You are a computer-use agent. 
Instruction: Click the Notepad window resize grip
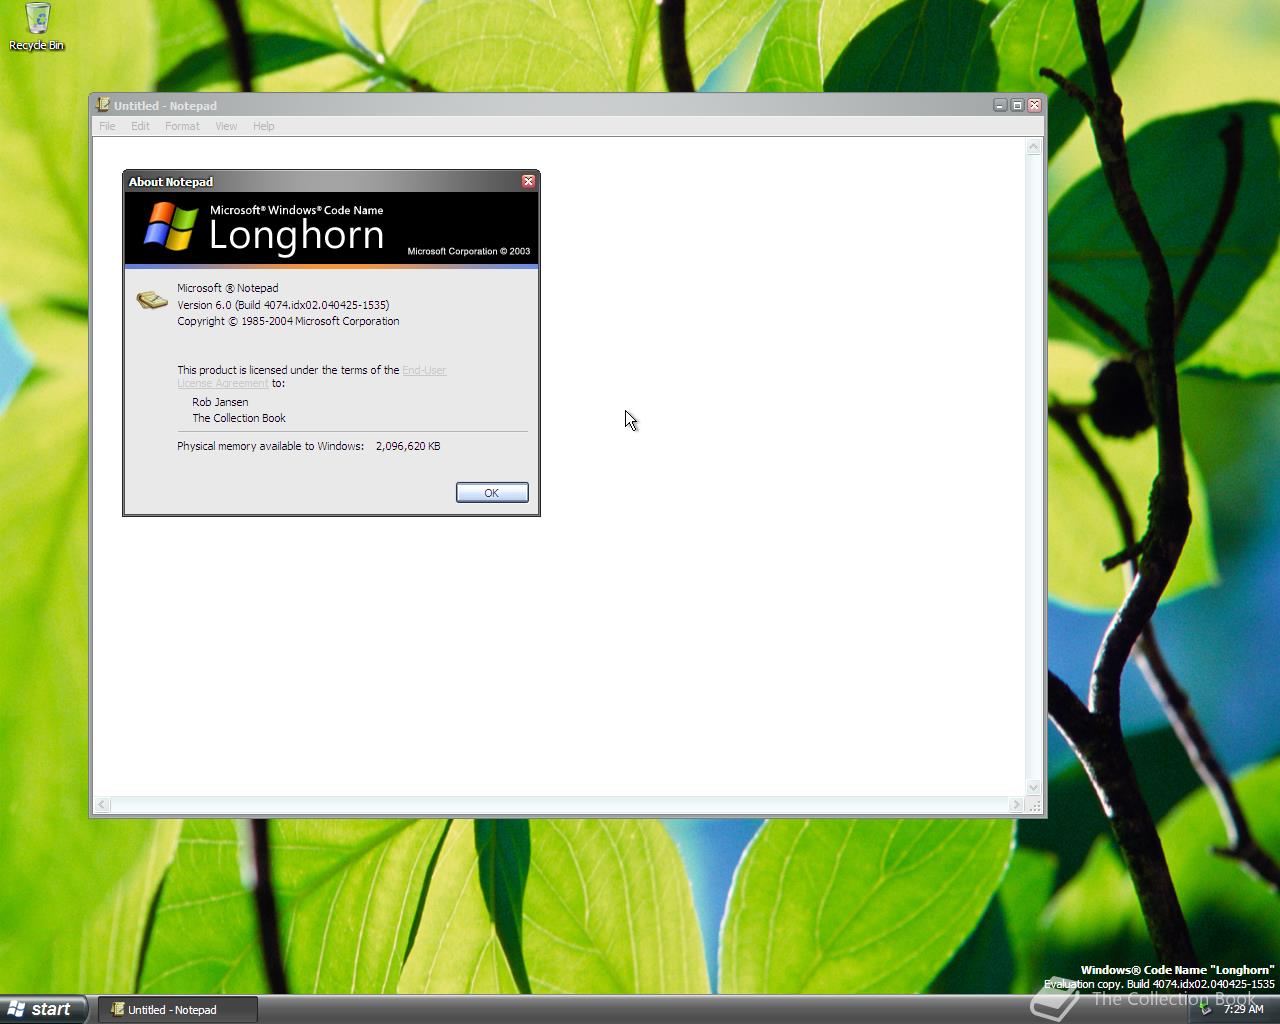click(x=1035, y=806)
